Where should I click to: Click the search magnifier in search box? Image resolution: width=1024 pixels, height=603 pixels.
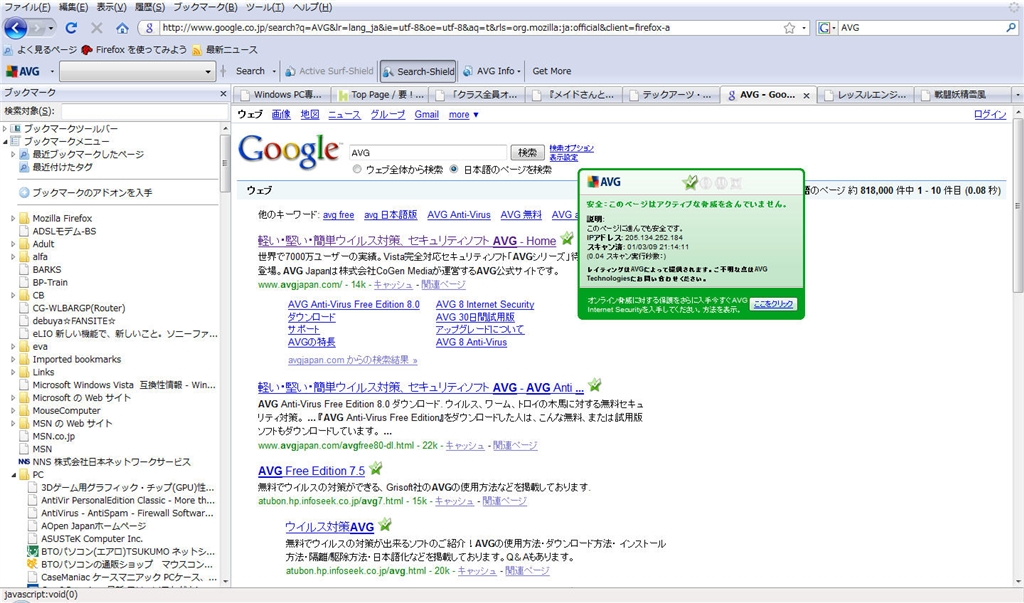[x=1011, y=27]
